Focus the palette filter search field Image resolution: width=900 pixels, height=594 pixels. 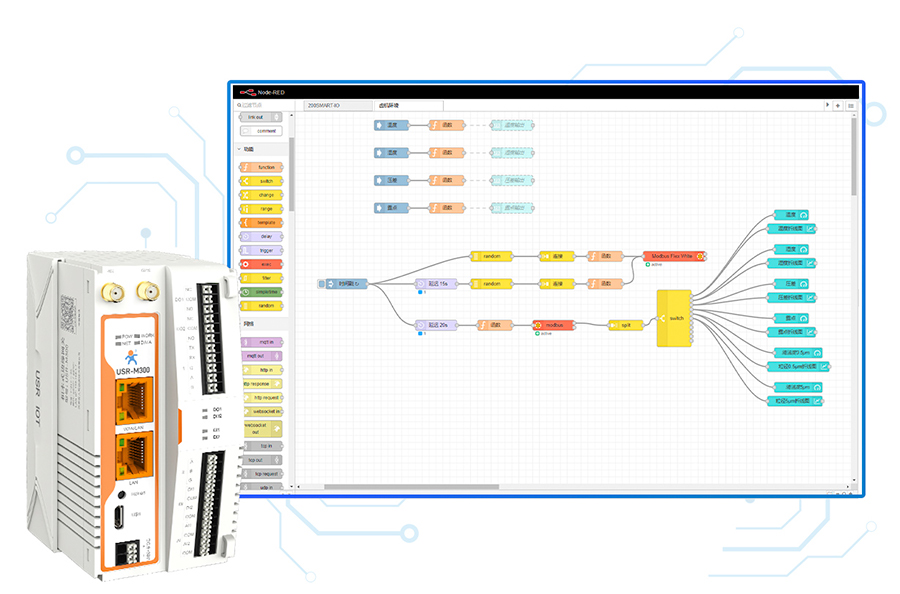click(x=263, y=106)
